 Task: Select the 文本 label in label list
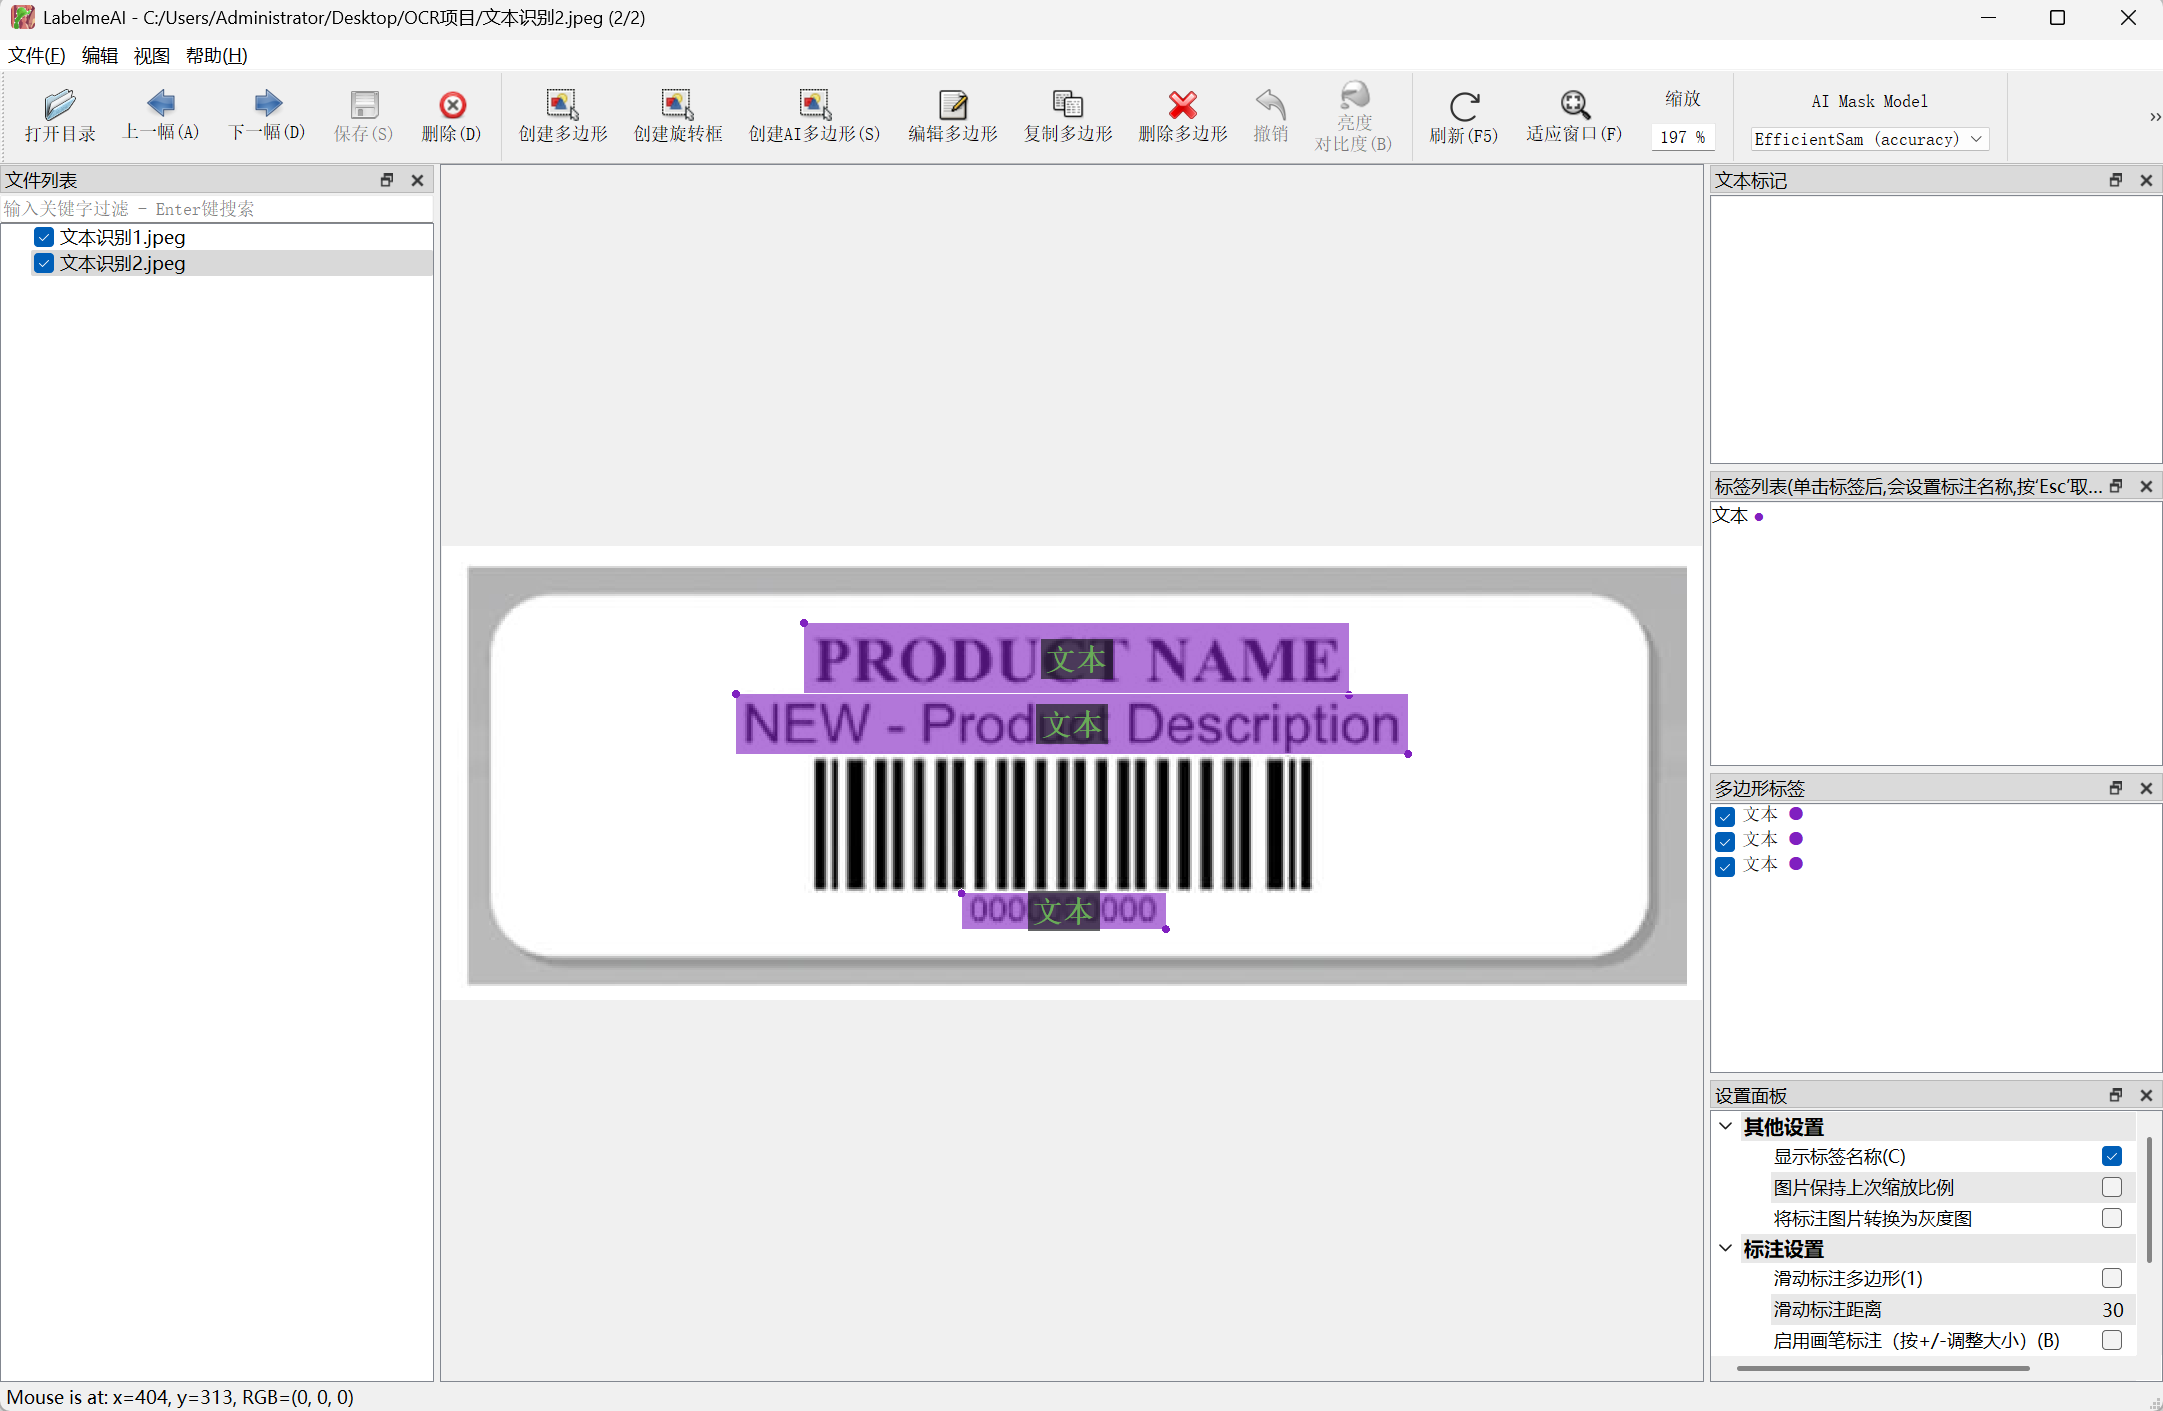[1730, 516]
